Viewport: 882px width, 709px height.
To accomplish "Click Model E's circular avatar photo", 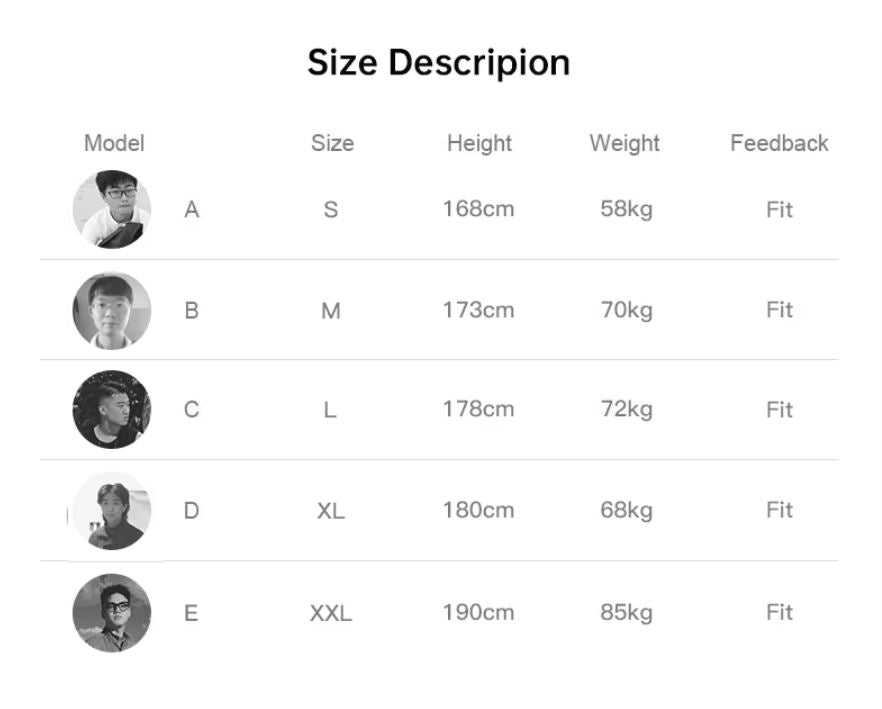I will click(112, 612).
